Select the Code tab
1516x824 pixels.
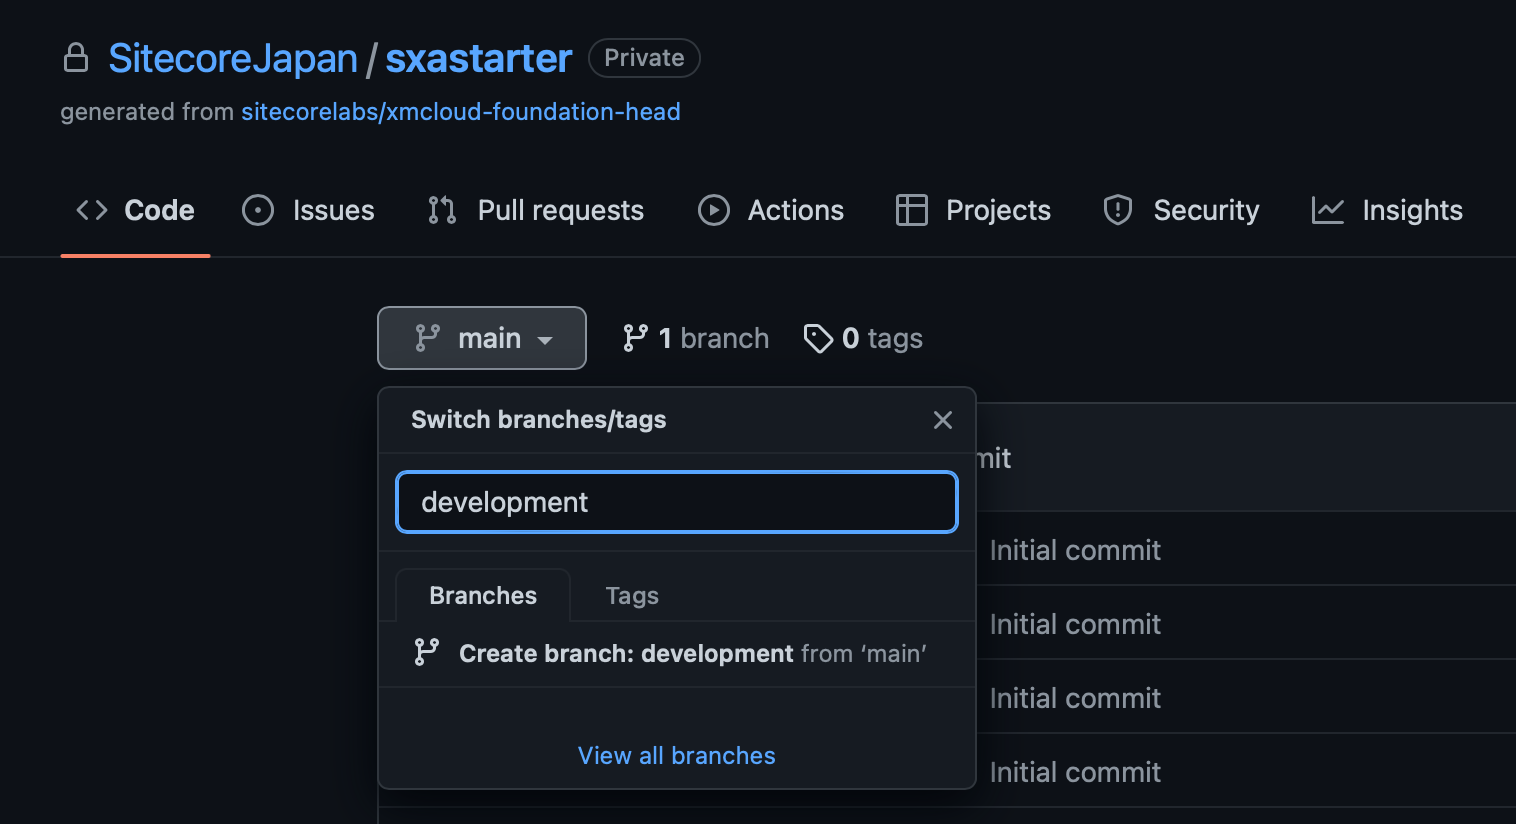(136, 210)
